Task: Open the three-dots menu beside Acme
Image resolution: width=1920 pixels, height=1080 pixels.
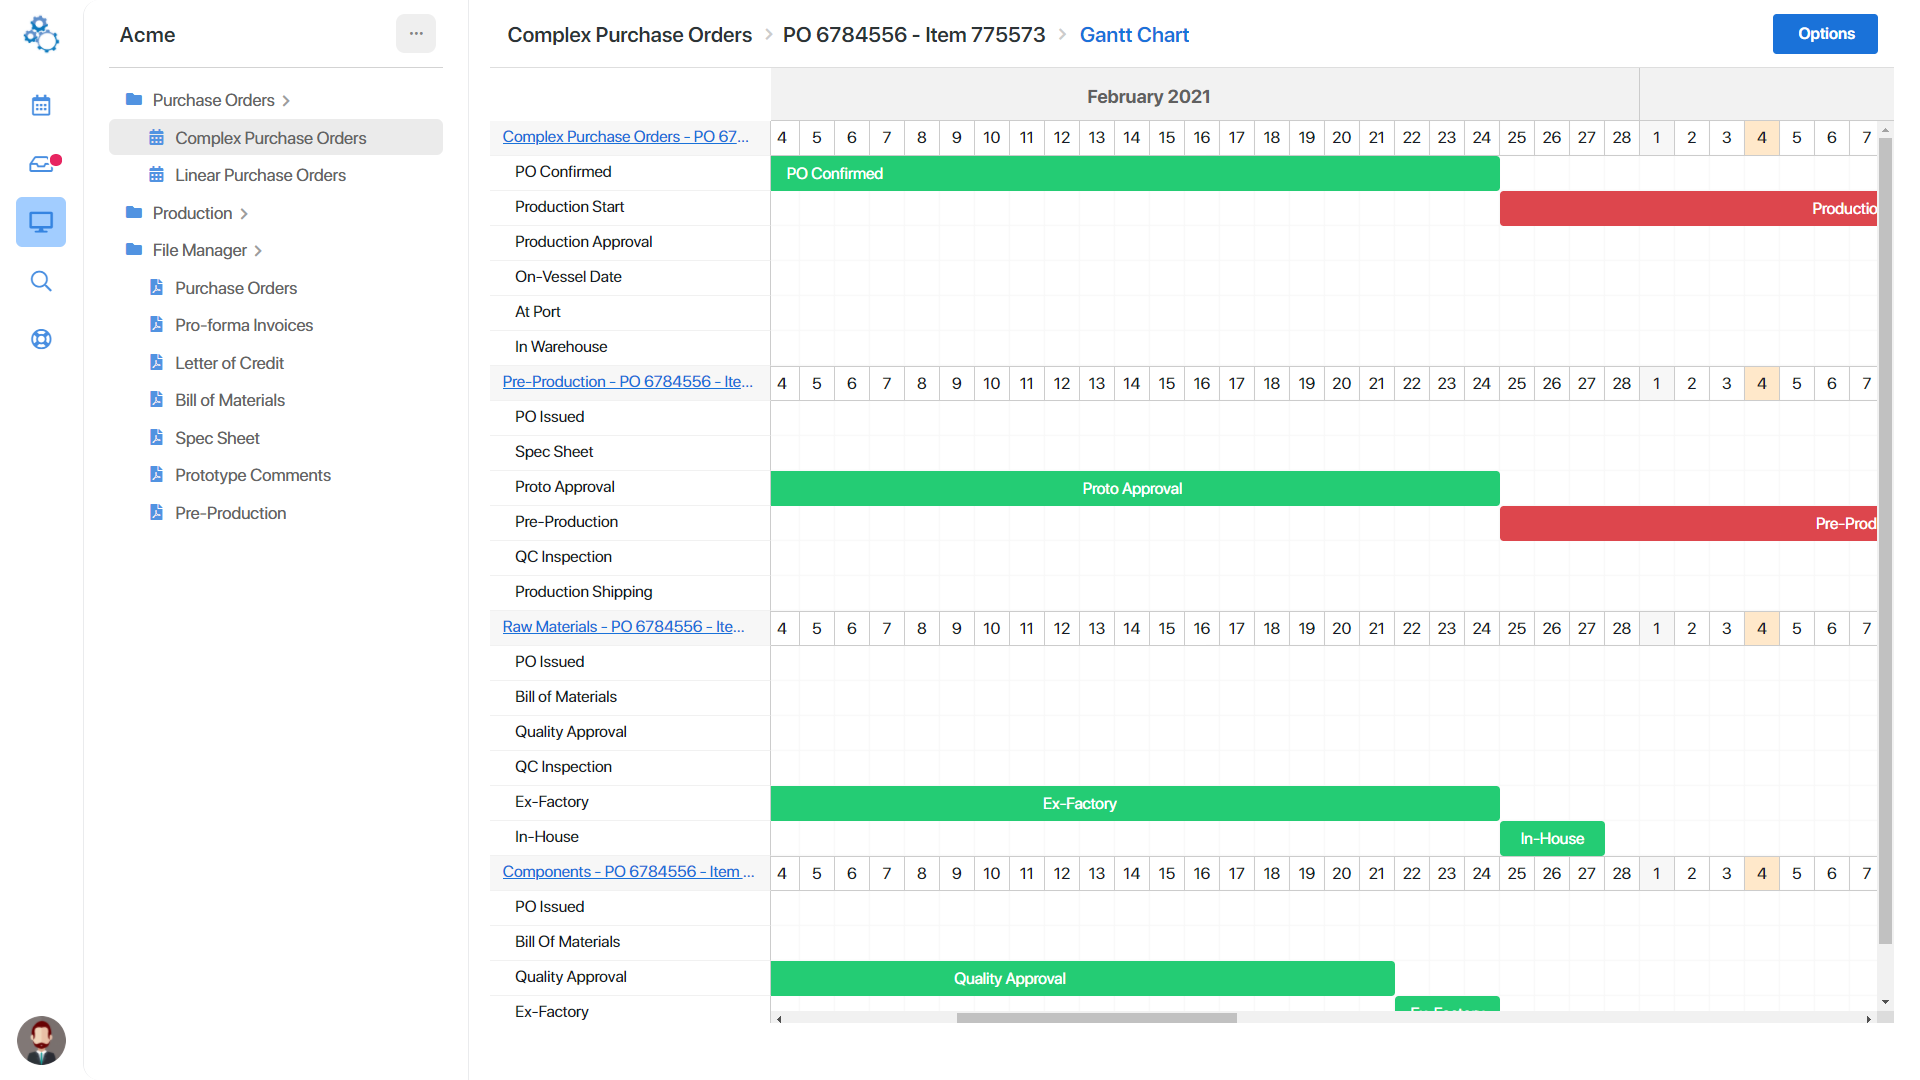Action: (x=416, y=34)
